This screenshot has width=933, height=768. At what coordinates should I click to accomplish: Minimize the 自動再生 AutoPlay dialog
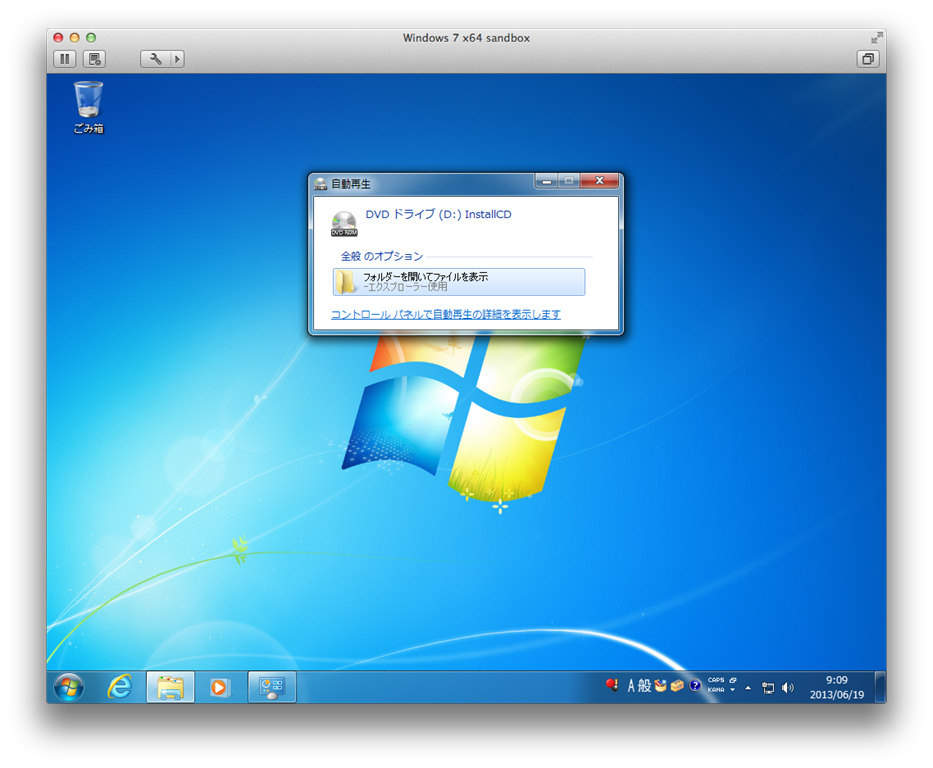pos(546,181)
